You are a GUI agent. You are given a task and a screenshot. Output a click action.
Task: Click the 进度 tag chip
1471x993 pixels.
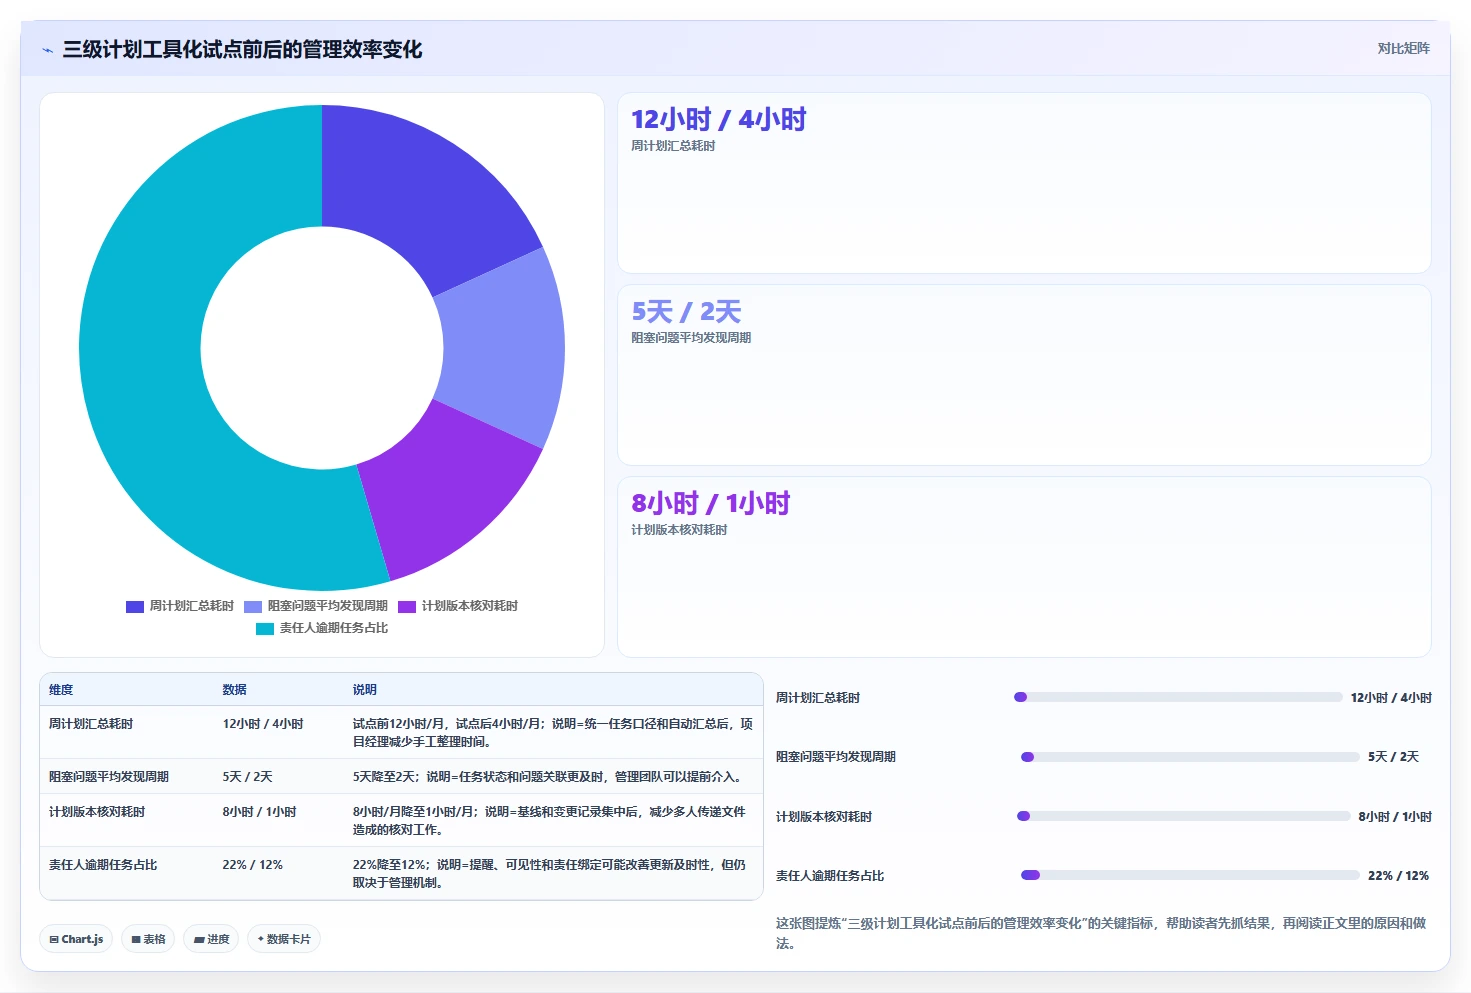click(x=211, y=939)
